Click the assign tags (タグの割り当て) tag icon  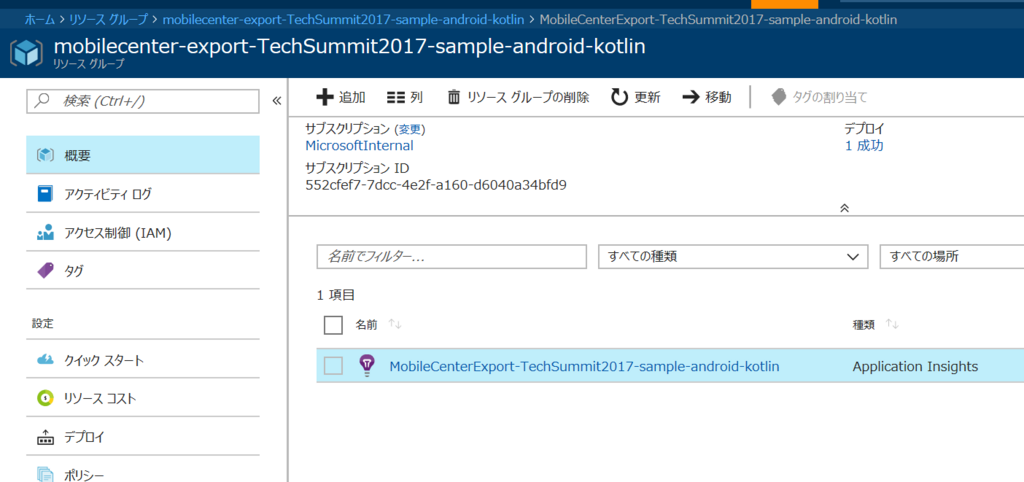[779, 97]
